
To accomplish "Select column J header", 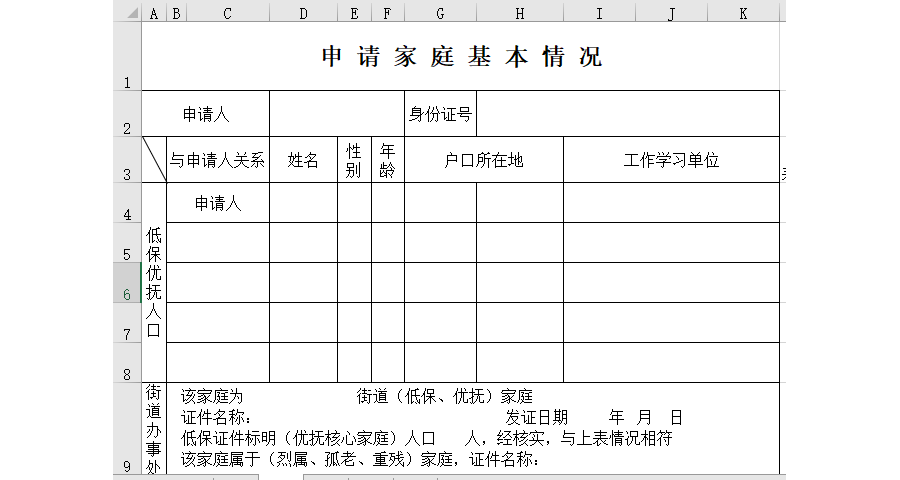I will pos(672,14).
